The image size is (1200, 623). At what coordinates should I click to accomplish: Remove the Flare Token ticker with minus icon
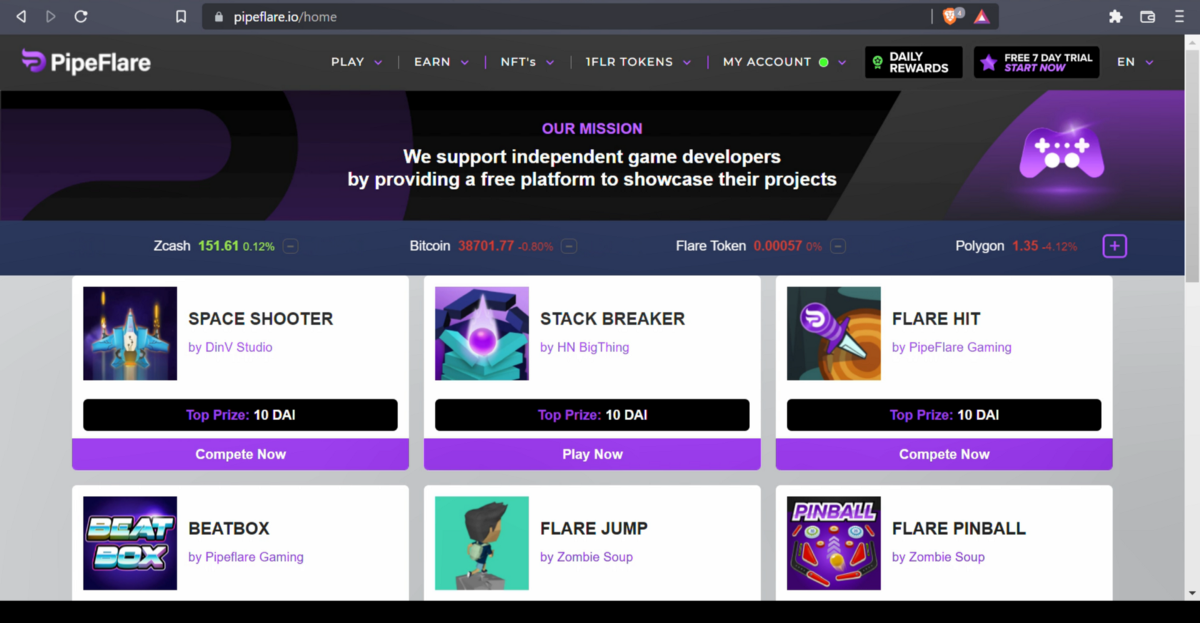coord(838,246)
